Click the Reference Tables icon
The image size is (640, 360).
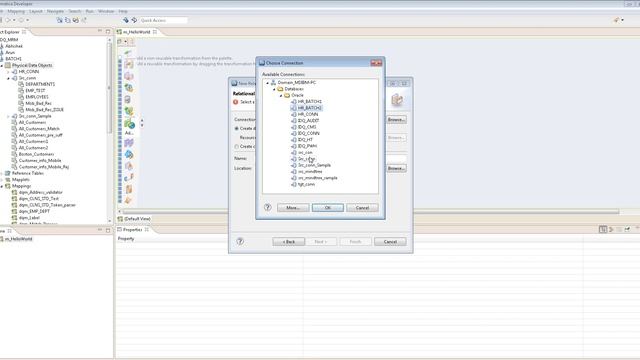pyautogui.click(x=8, y=173)
